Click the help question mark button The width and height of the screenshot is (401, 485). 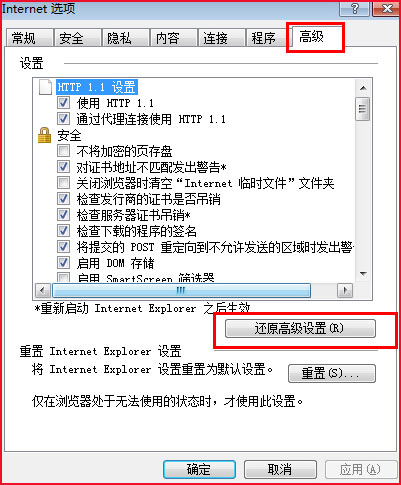[354, 9]
